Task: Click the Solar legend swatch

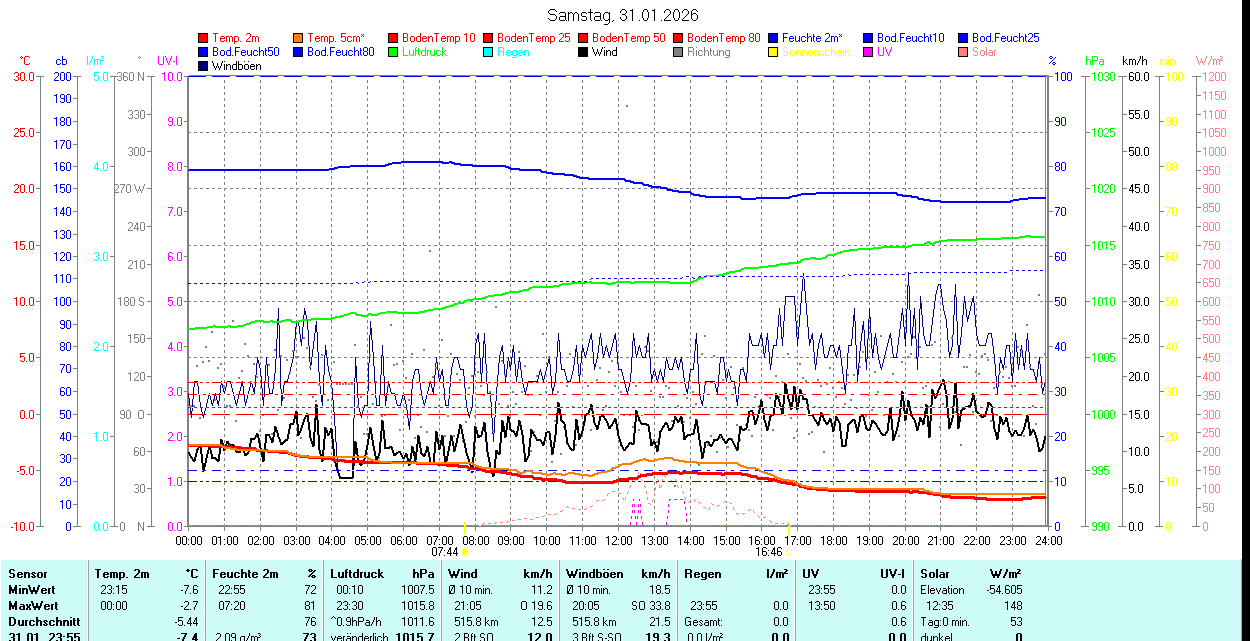Action: (964, 52)
